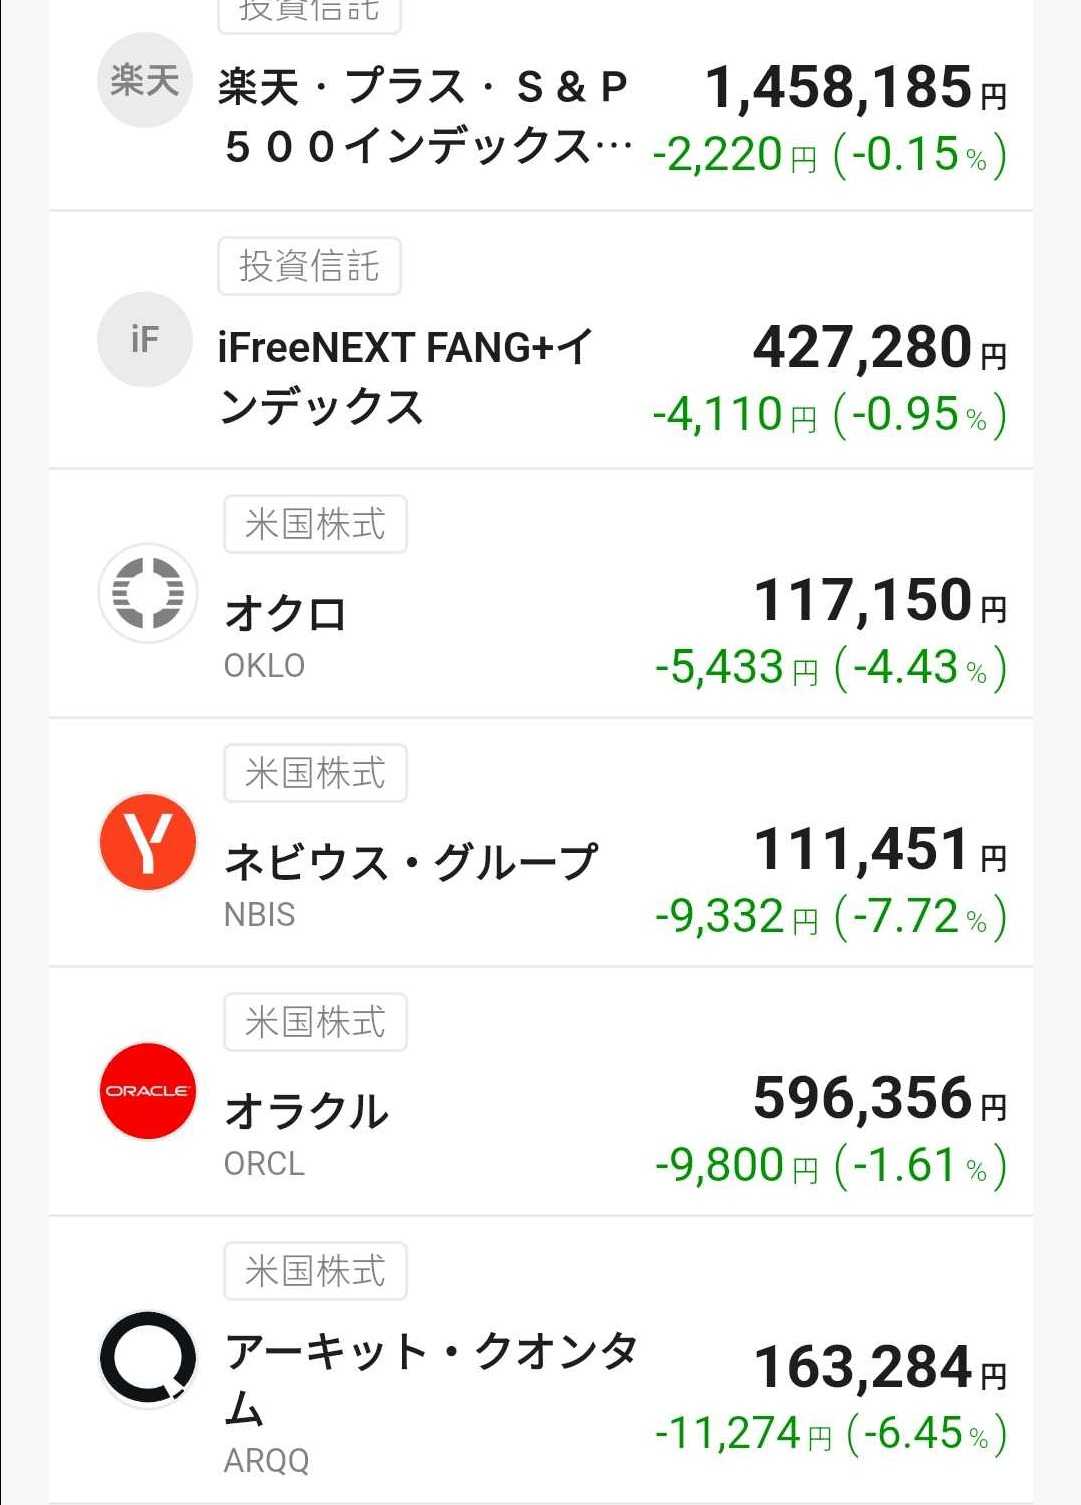
Task: Select the ネビウス・グループ stock name
Action: coord(410,862)
